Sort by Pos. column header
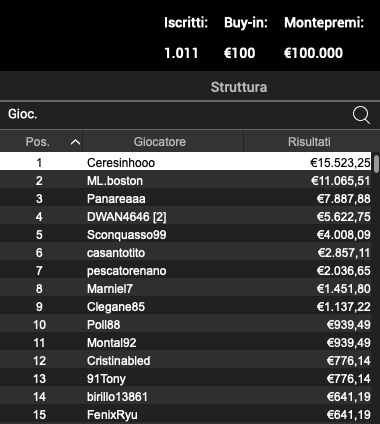The height and width of the screenshot is (424, 380). [x=41, y=142]
